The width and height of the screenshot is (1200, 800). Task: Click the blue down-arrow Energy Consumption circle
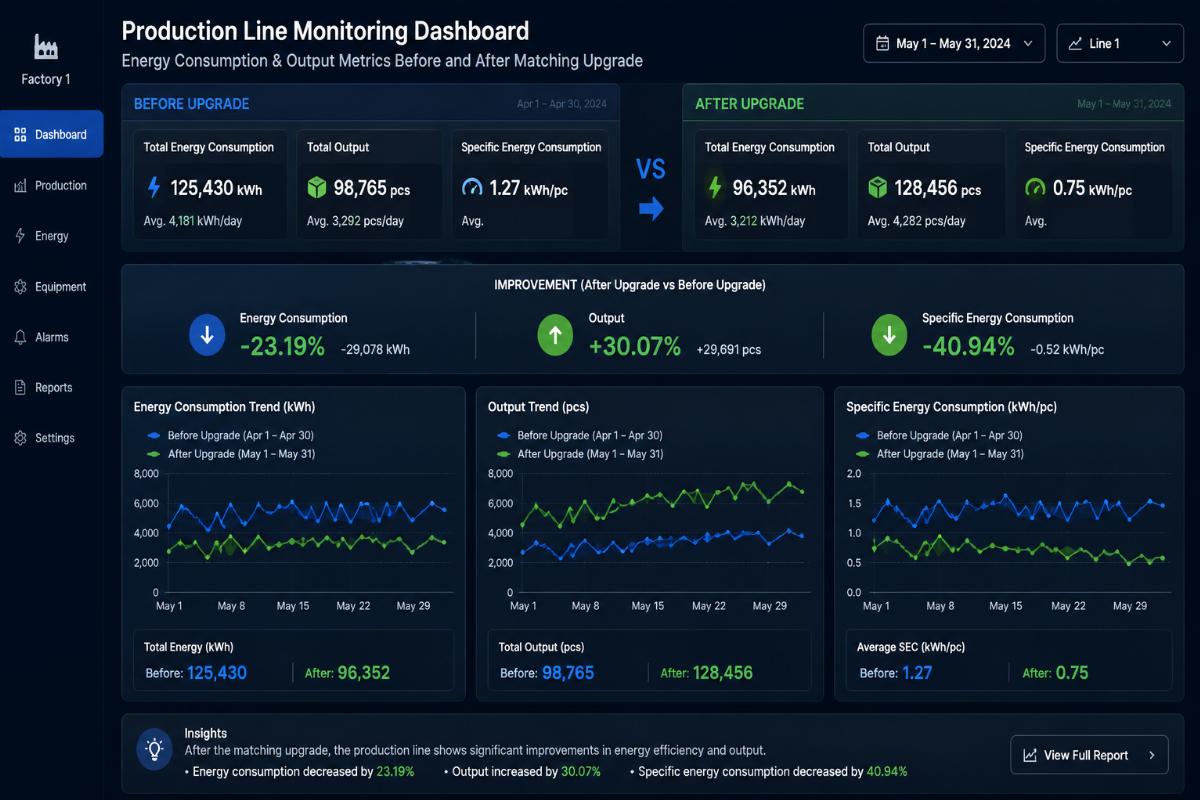[x=207, y=336]
